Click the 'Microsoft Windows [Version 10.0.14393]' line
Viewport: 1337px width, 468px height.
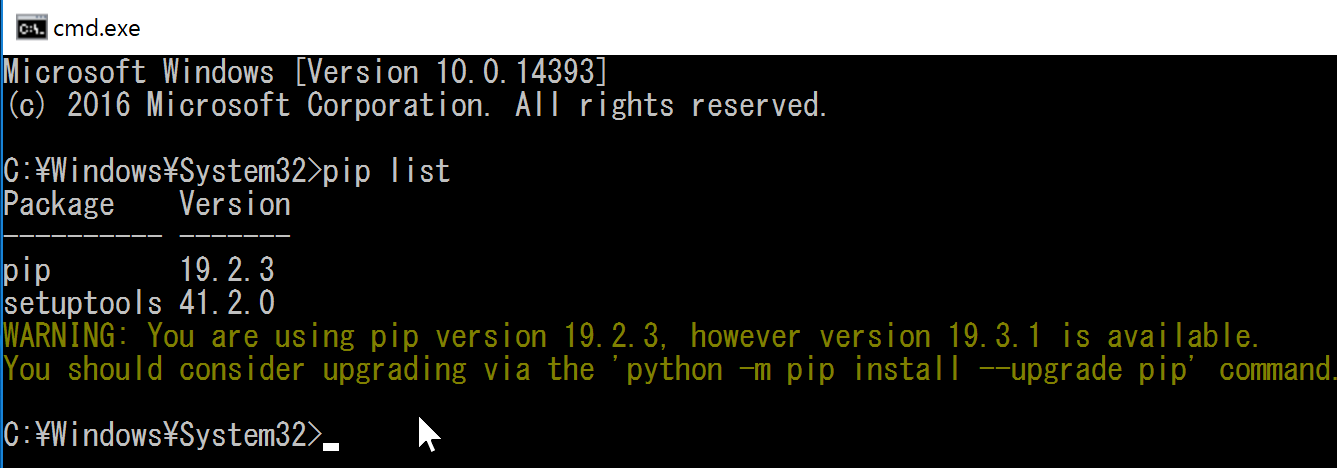point(305,73)
